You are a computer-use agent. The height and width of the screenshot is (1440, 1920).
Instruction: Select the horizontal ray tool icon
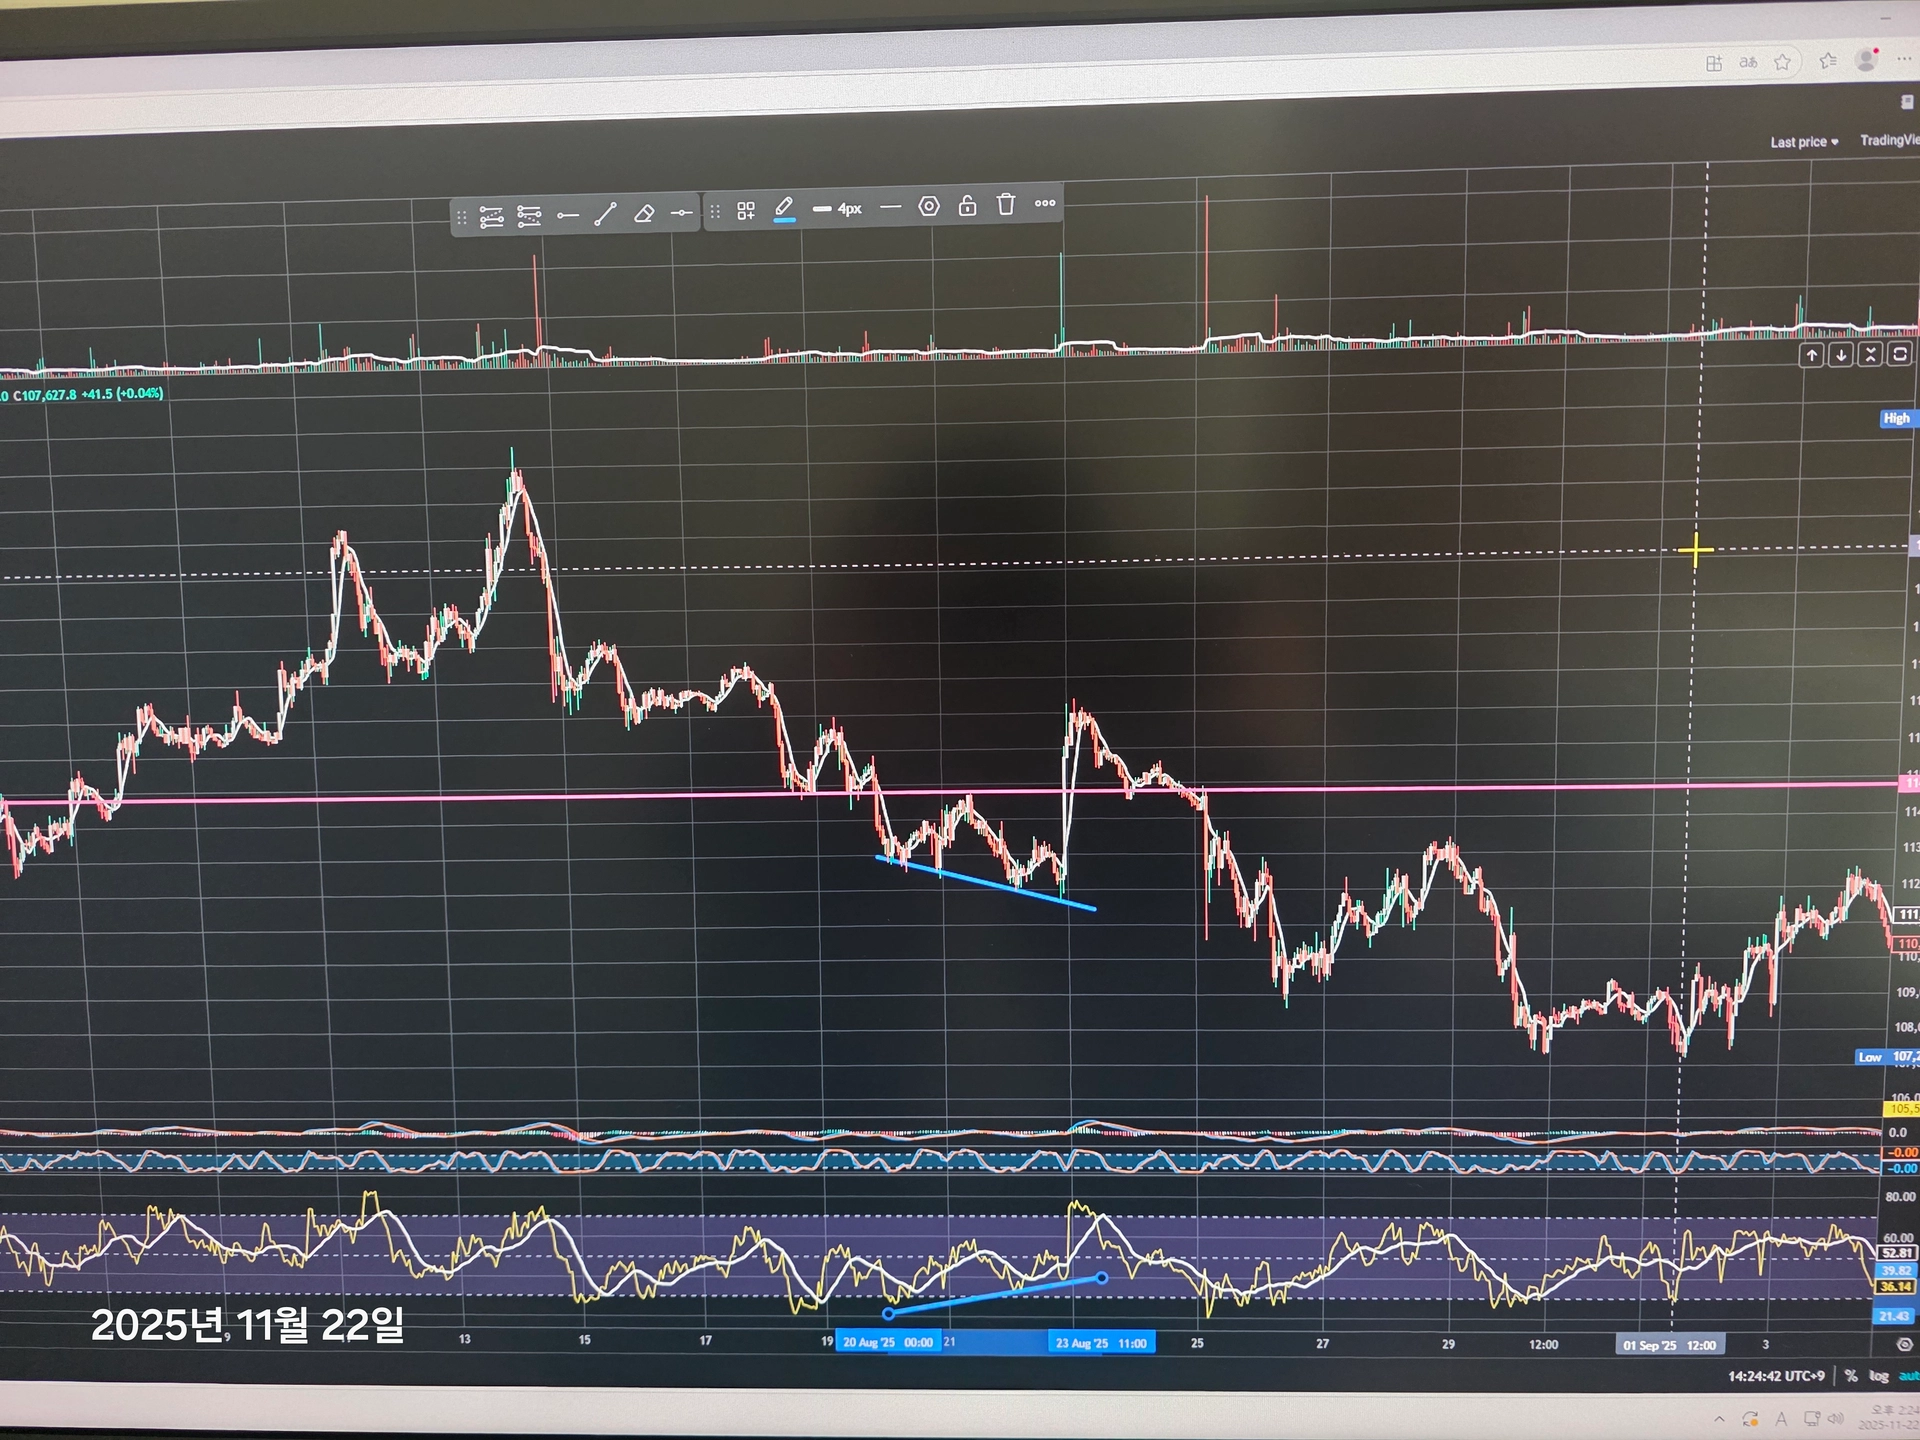pos(568,215)
